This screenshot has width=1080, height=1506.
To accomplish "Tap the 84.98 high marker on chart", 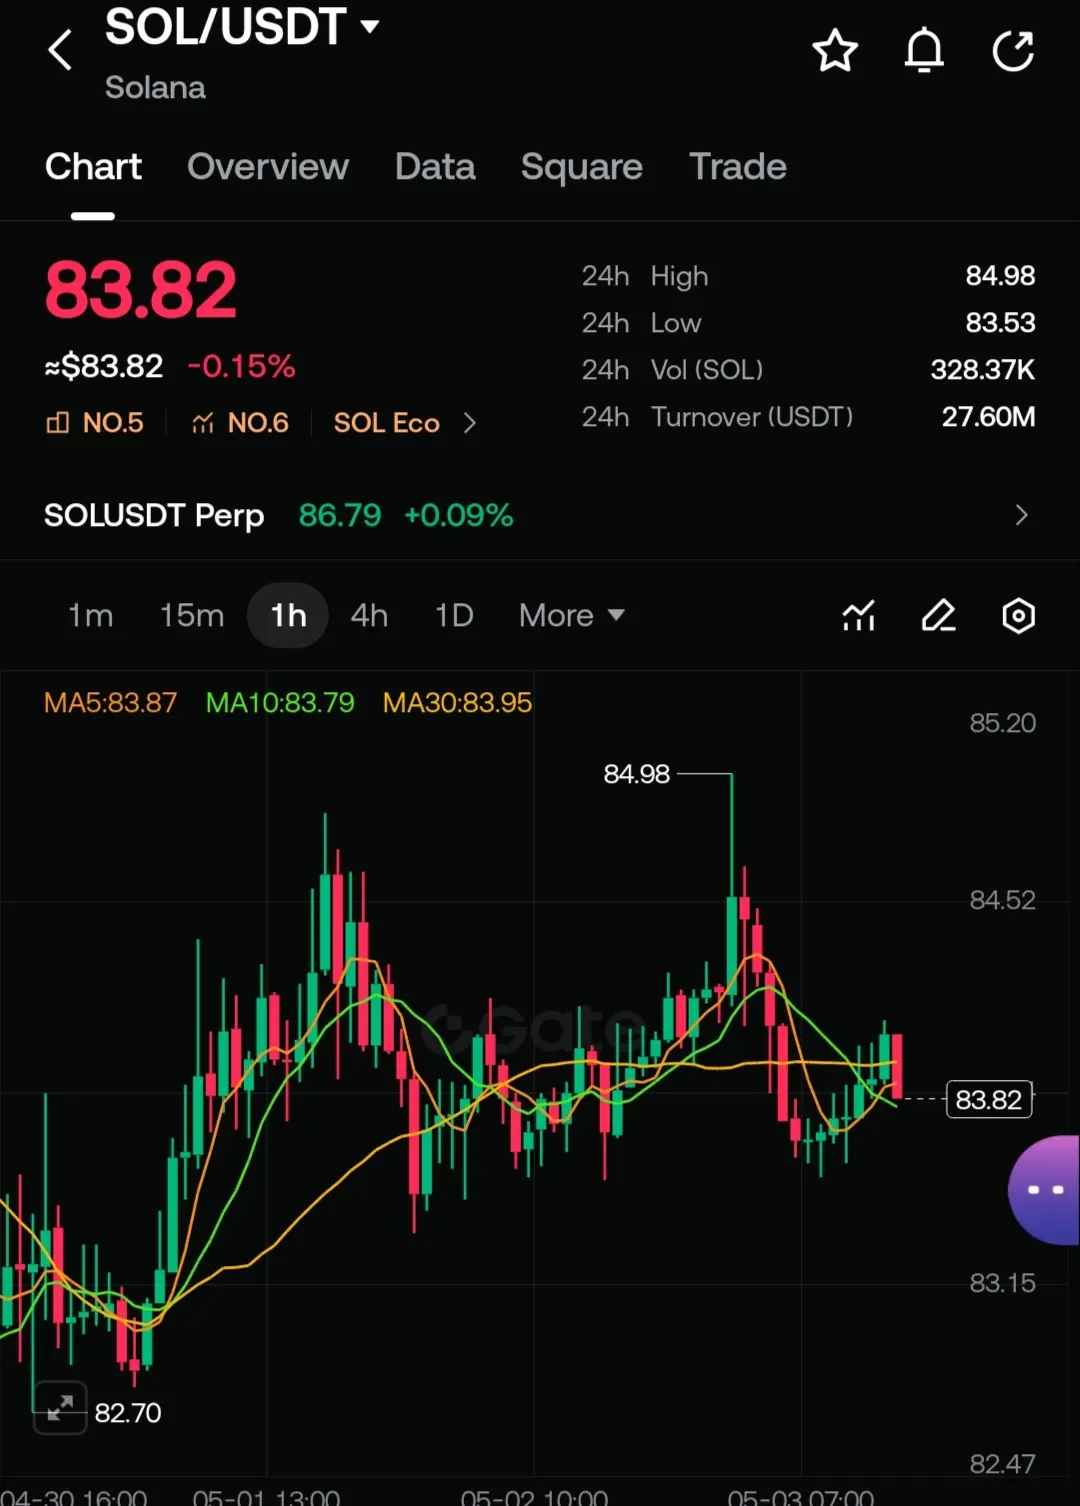I will tap(637, 774).
